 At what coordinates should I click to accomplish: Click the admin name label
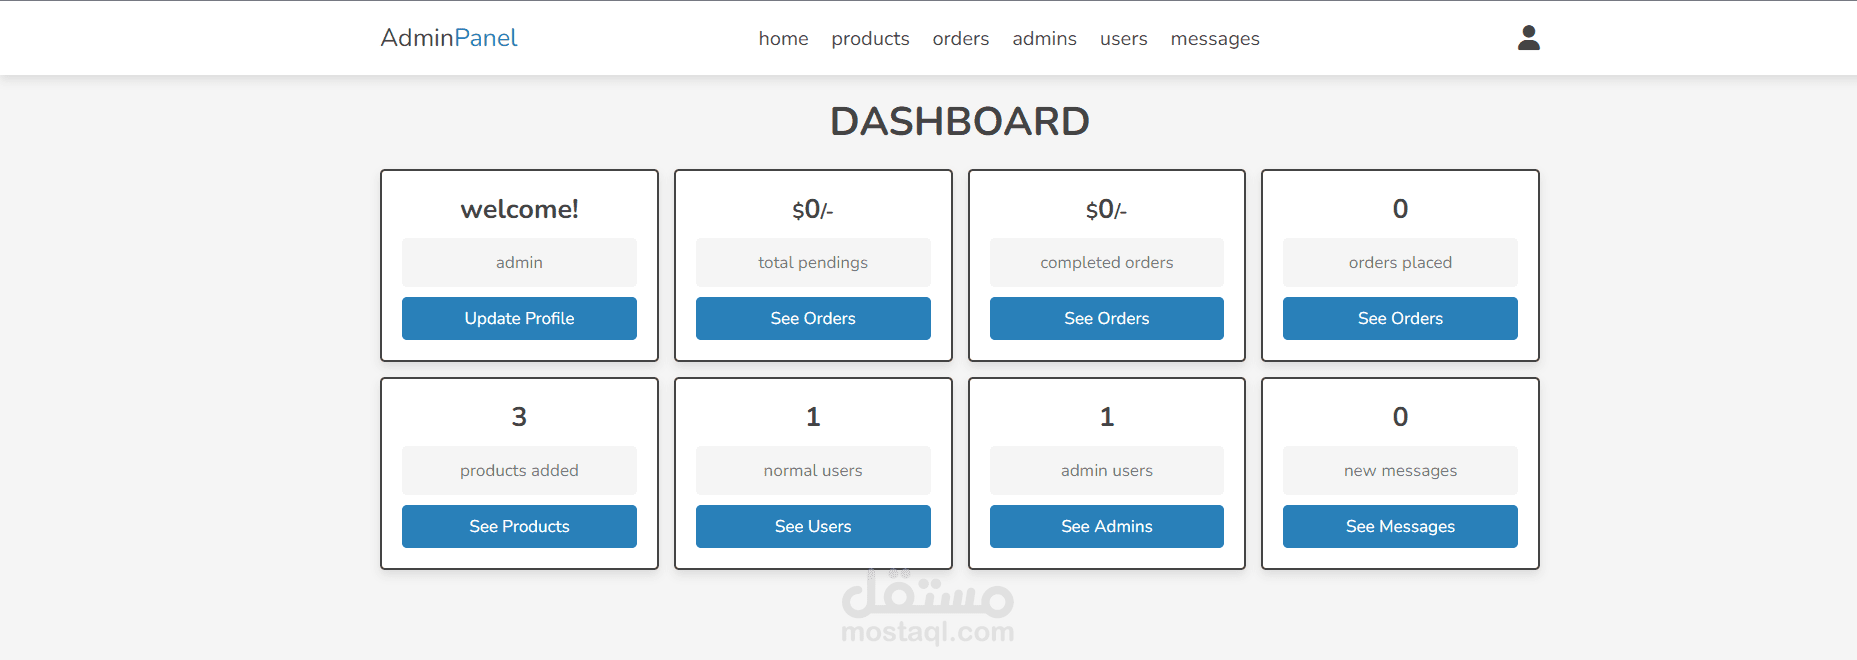(519, 262)
